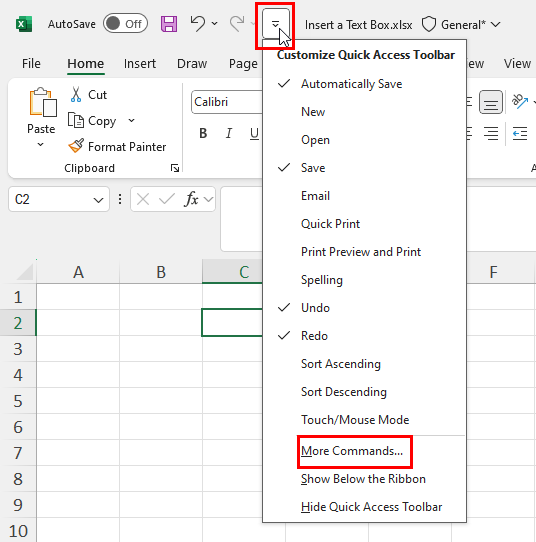The image size is (536, 542).
Task: Expand the Name Box dropdown
Action: 98,200
